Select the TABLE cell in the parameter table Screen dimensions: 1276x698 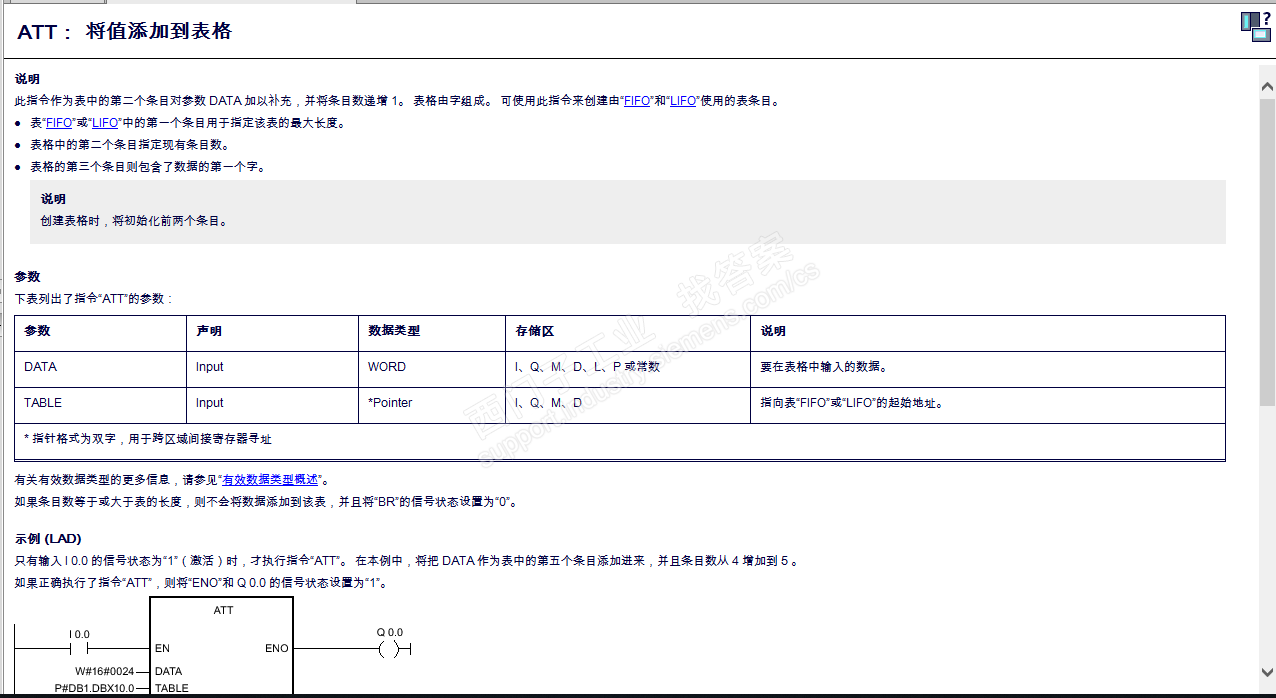(100, 405)
